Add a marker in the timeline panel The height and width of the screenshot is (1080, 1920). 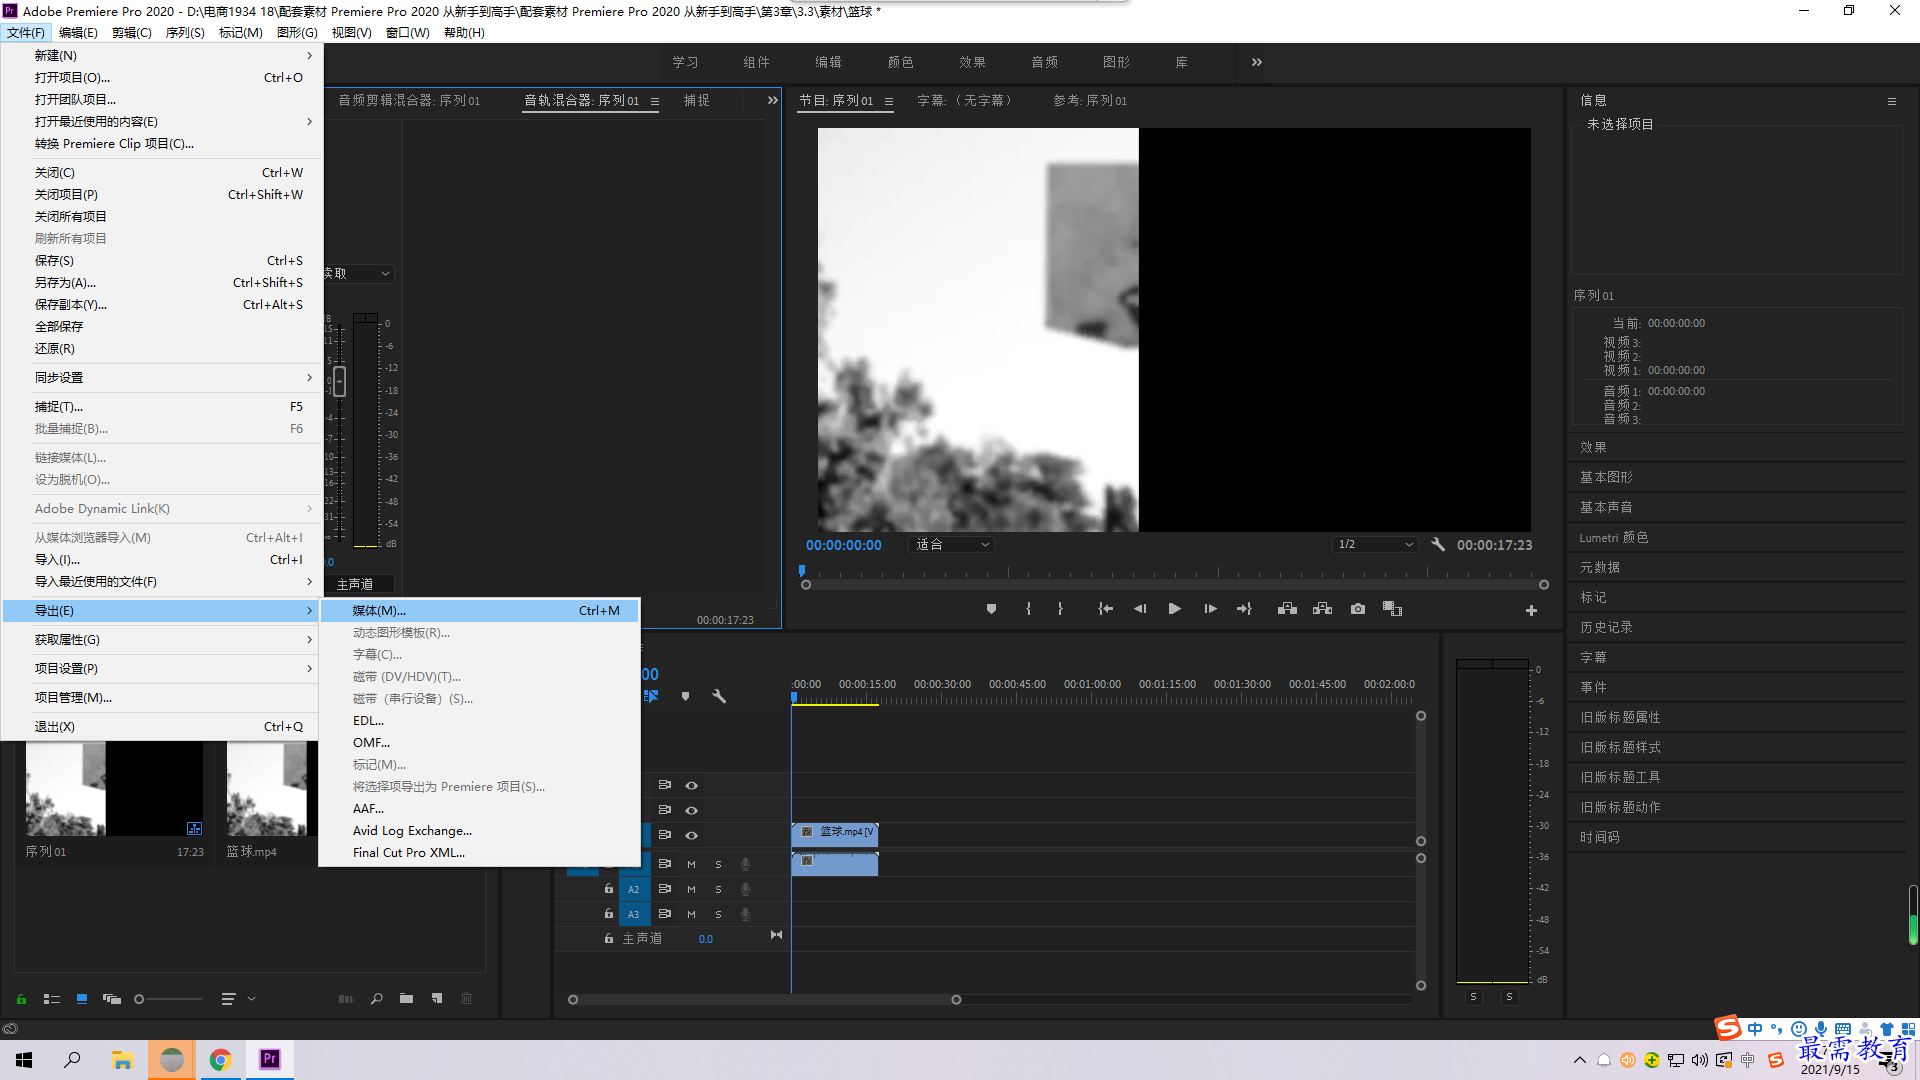coord(685,696)
